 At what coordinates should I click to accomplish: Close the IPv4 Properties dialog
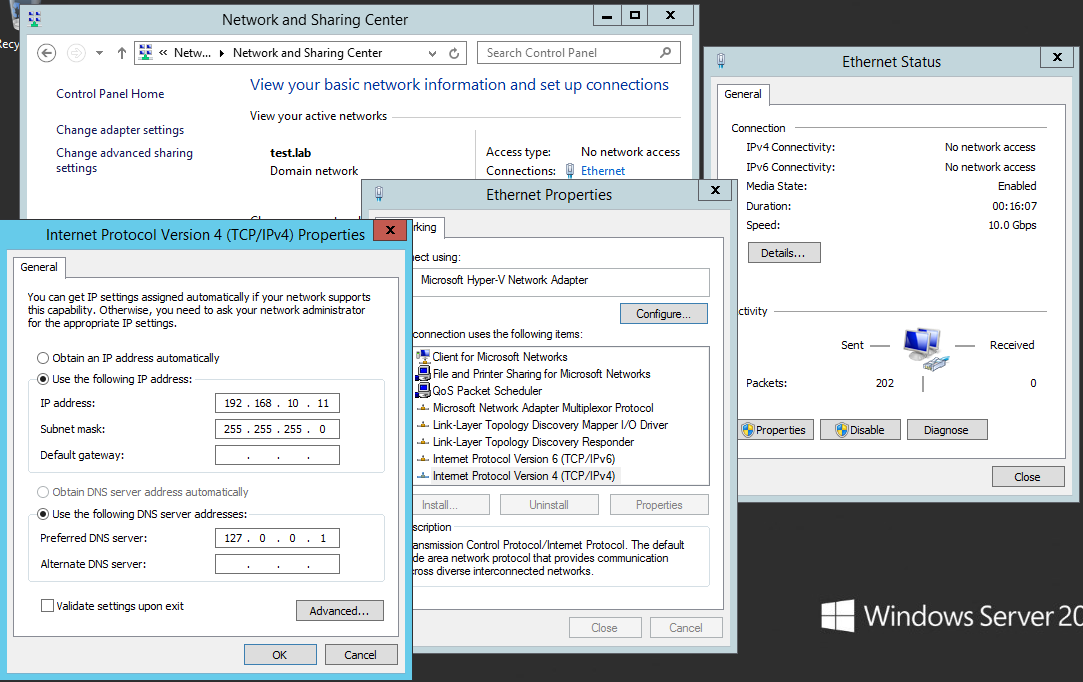point(390,230)
